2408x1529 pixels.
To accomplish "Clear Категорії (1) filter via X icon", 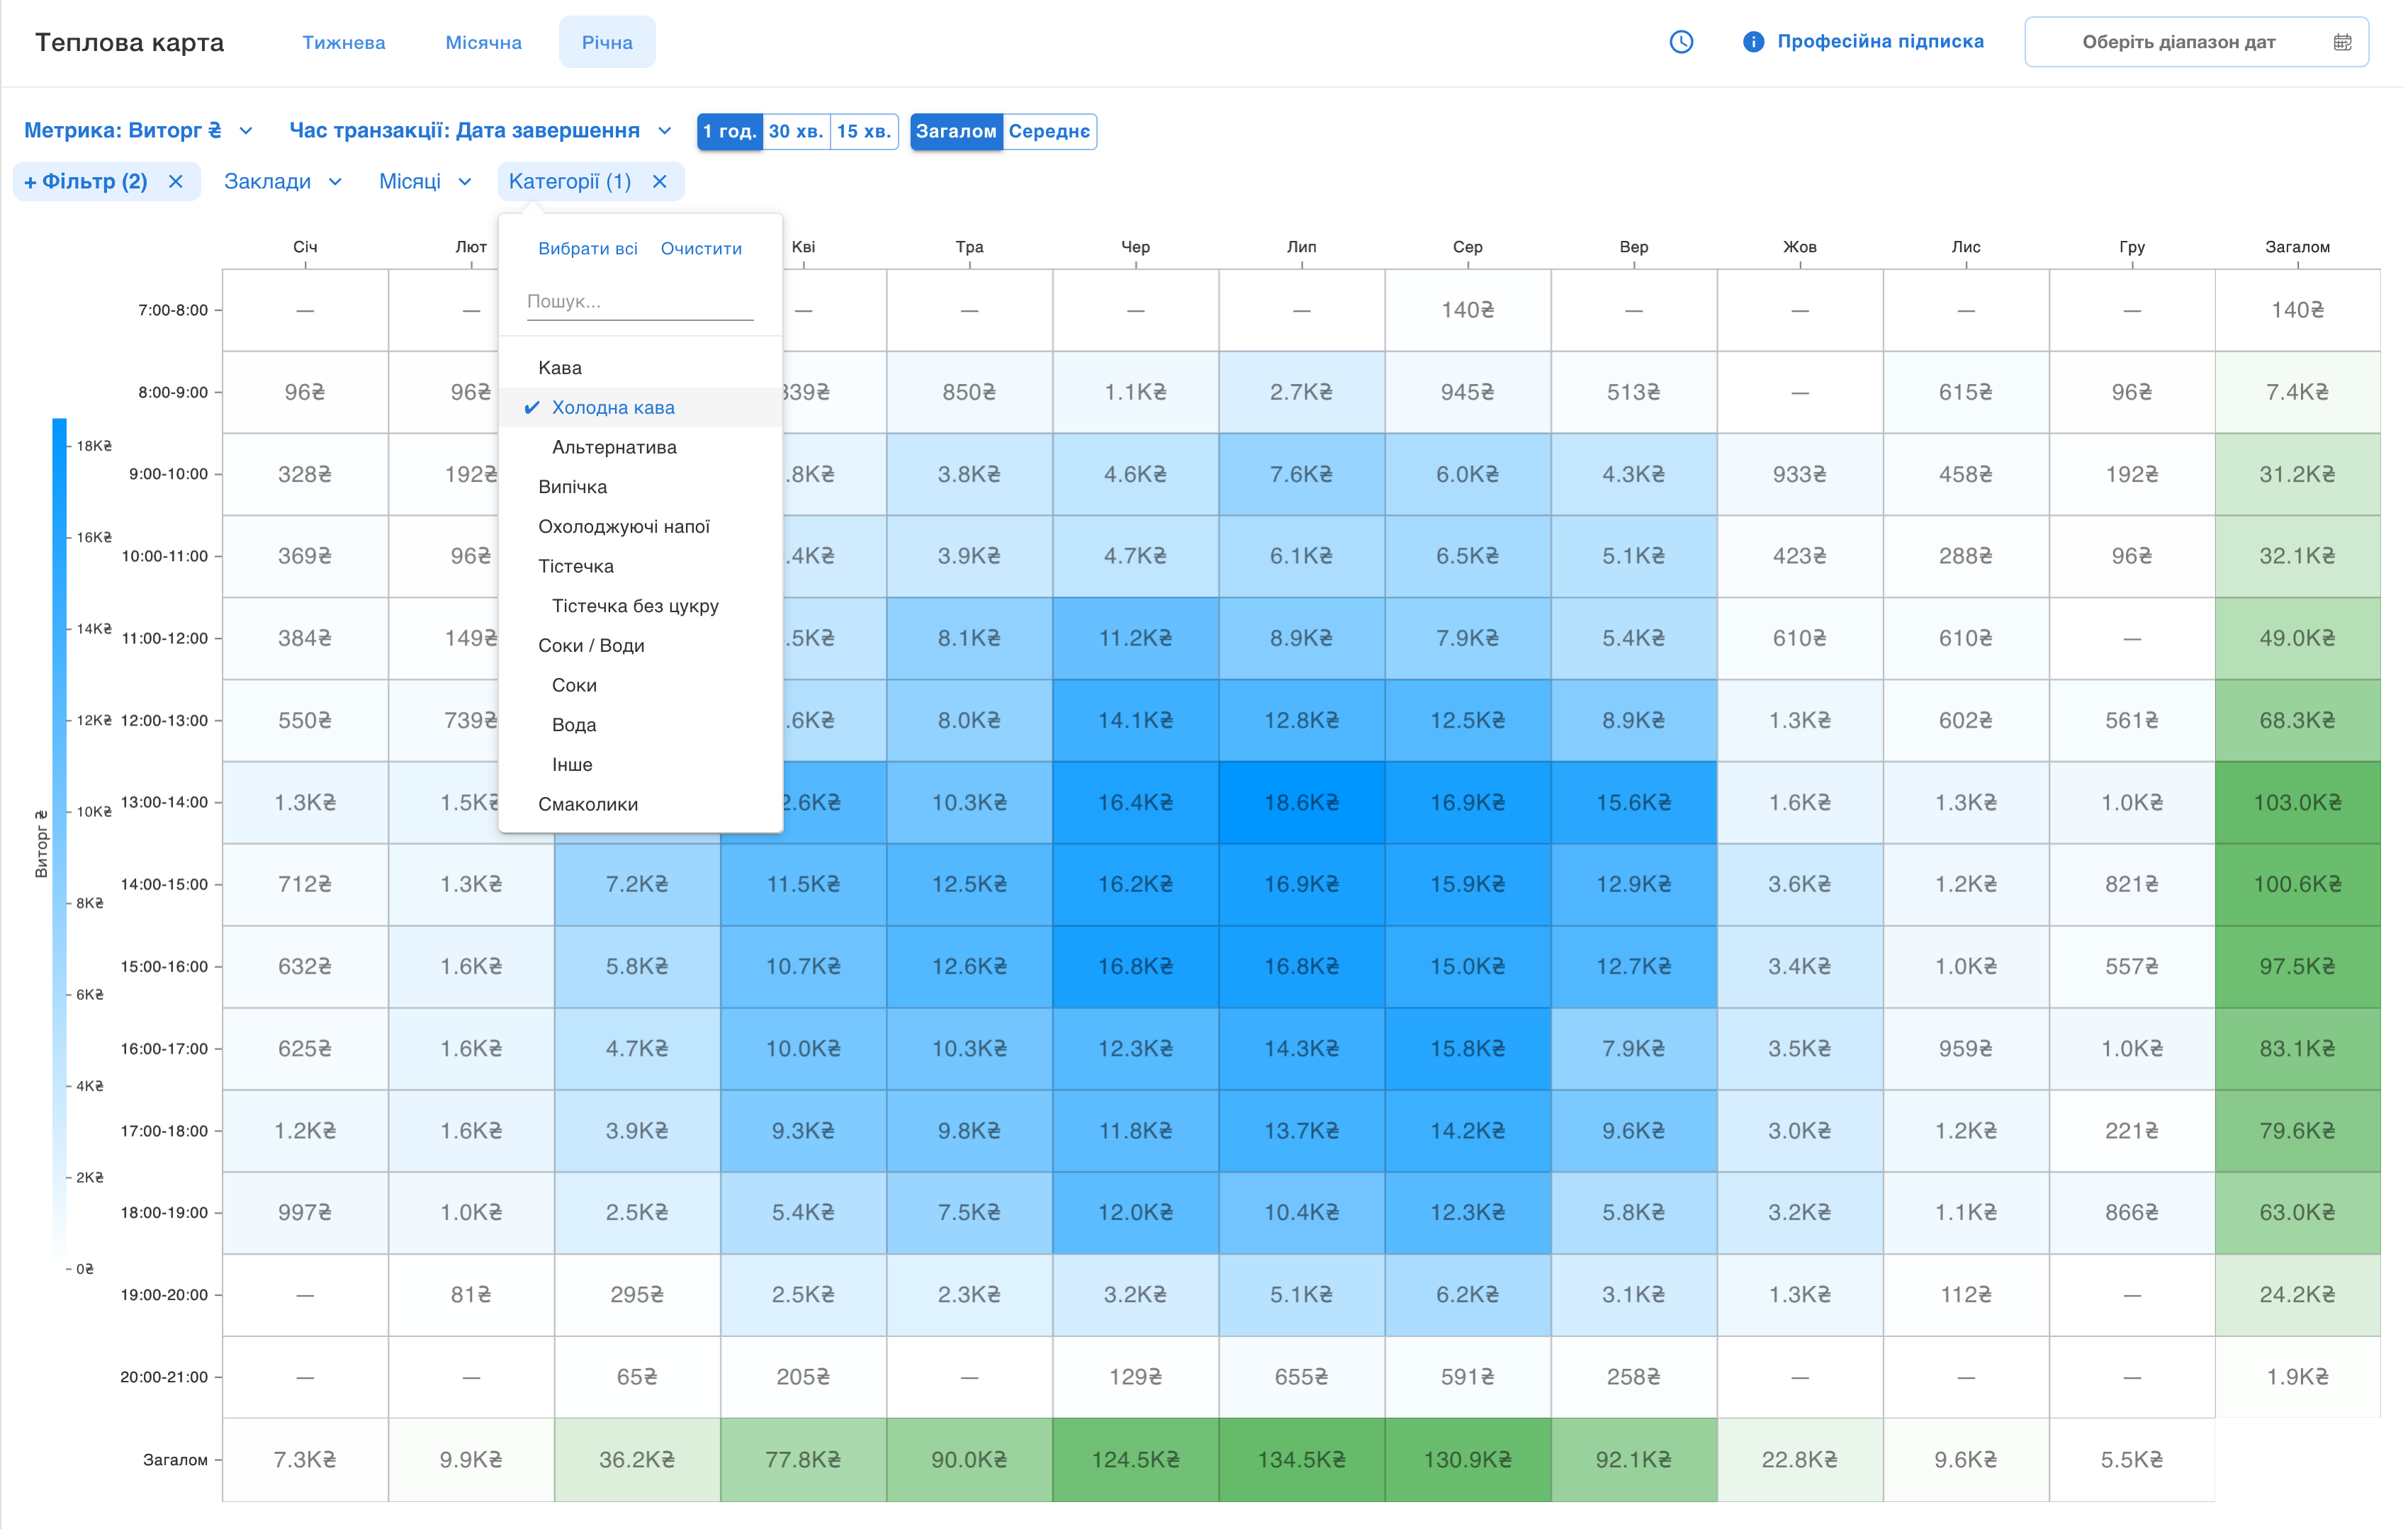I will 660,182.
